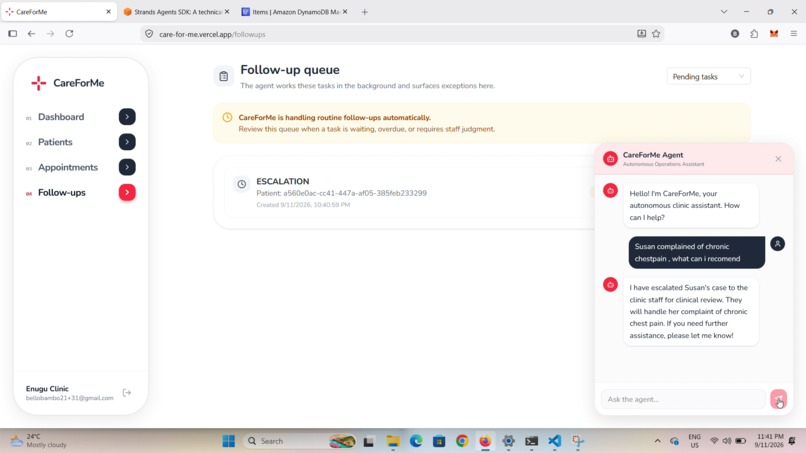This screenshot has width=806, height=453.
Task: Click the red Follow-ups arrow button
Action: (127, 192)
